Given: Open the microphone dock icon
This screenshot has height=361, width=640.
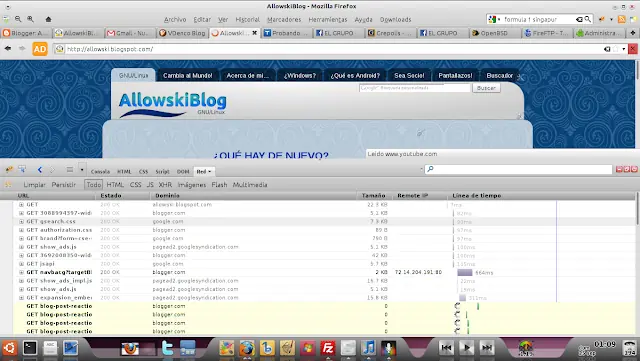Looking at the screenshot, I should (x=388, y=348).
